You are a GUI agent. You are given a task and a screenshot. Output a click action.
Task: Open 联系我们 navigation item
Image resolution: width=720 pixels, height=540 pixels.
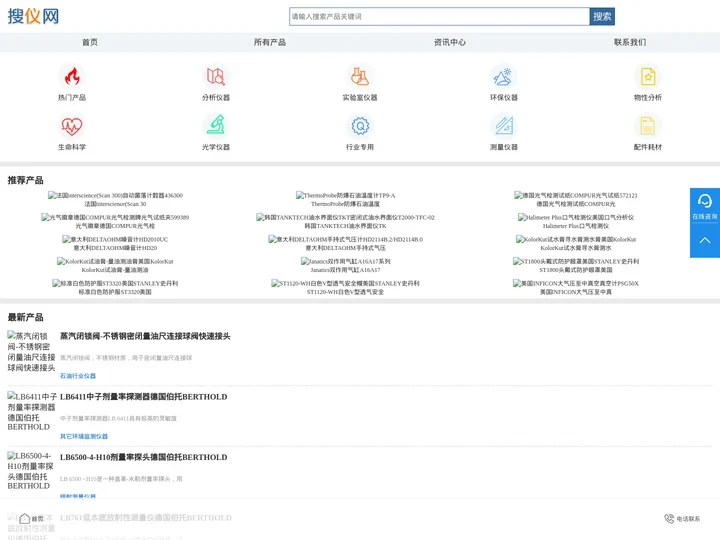tap(630, 42)
